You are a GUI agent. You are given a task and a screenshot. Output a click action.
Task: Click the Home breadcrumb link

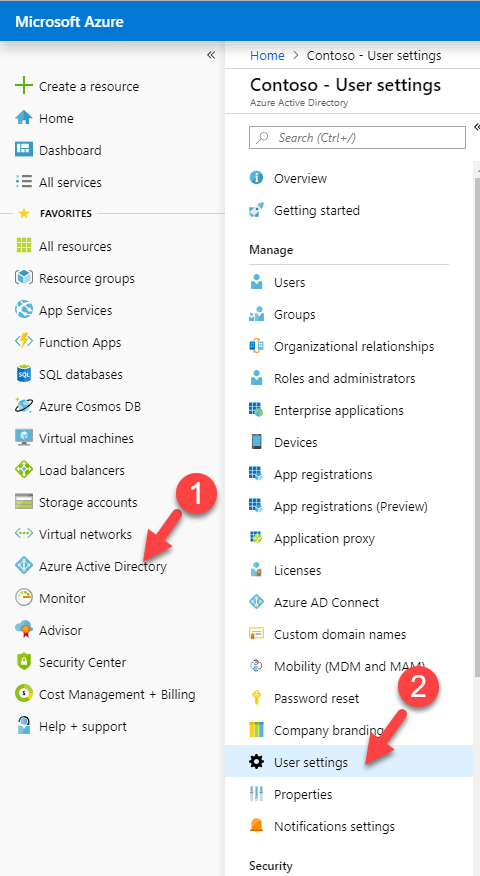[267, 55]
